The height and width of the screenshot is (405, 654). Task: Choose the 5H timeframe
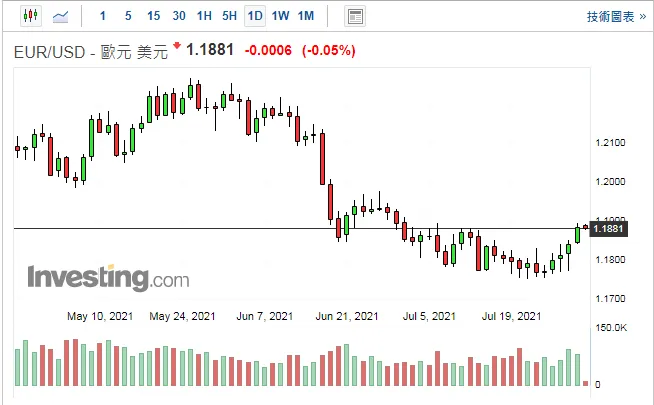pos(229,16)
